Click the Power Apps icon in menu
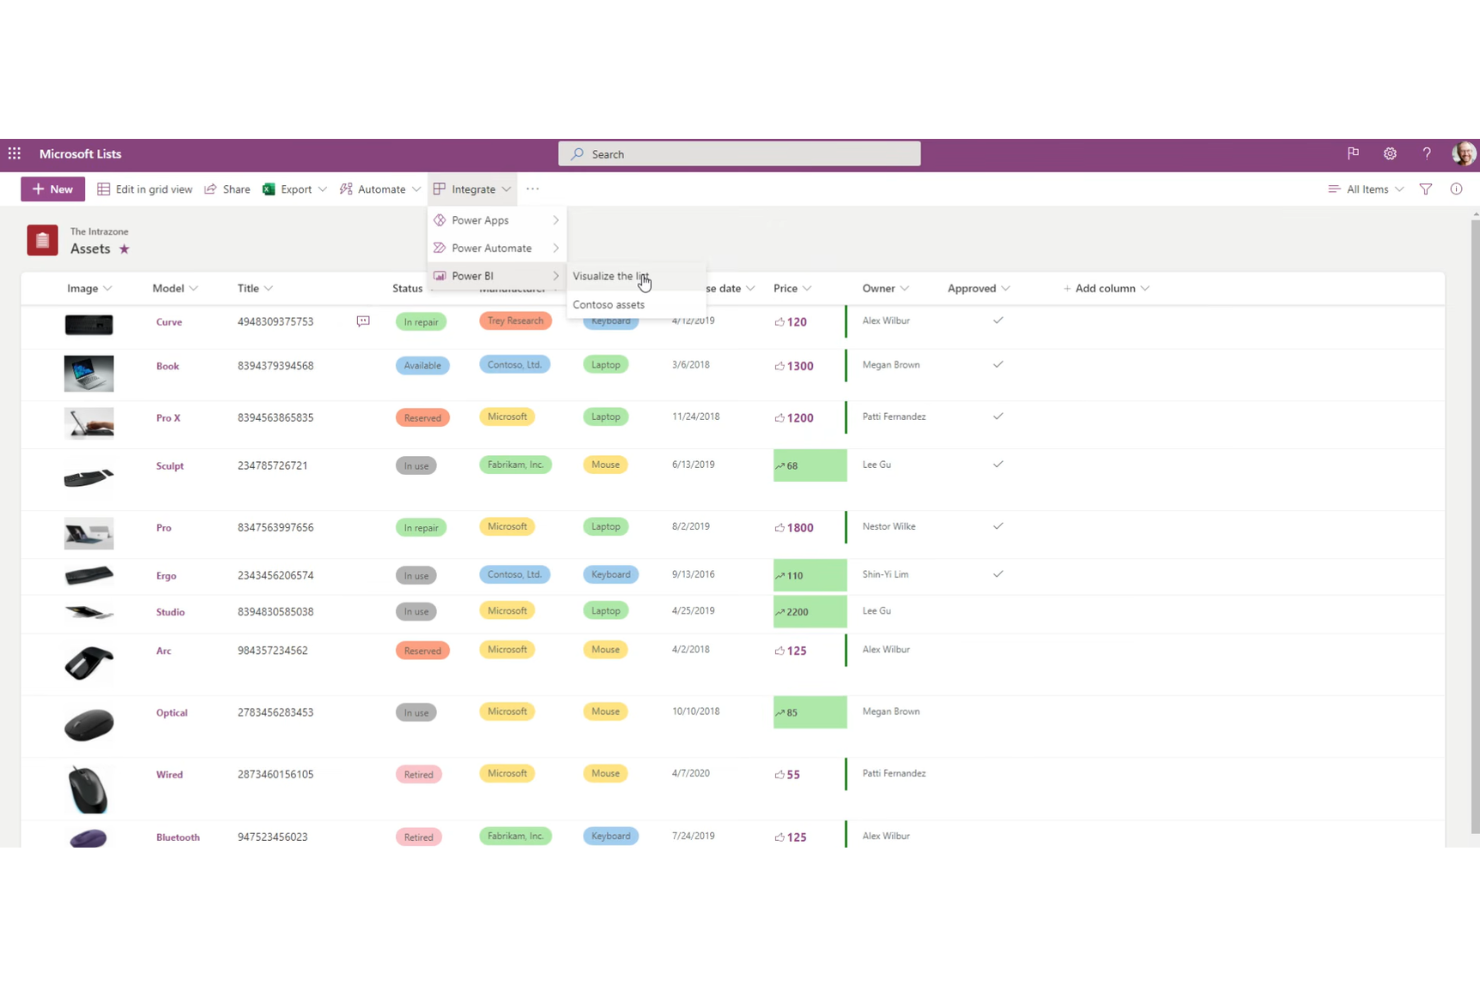Viewport: 1480px width, 987px height. (x=439, y=220)
